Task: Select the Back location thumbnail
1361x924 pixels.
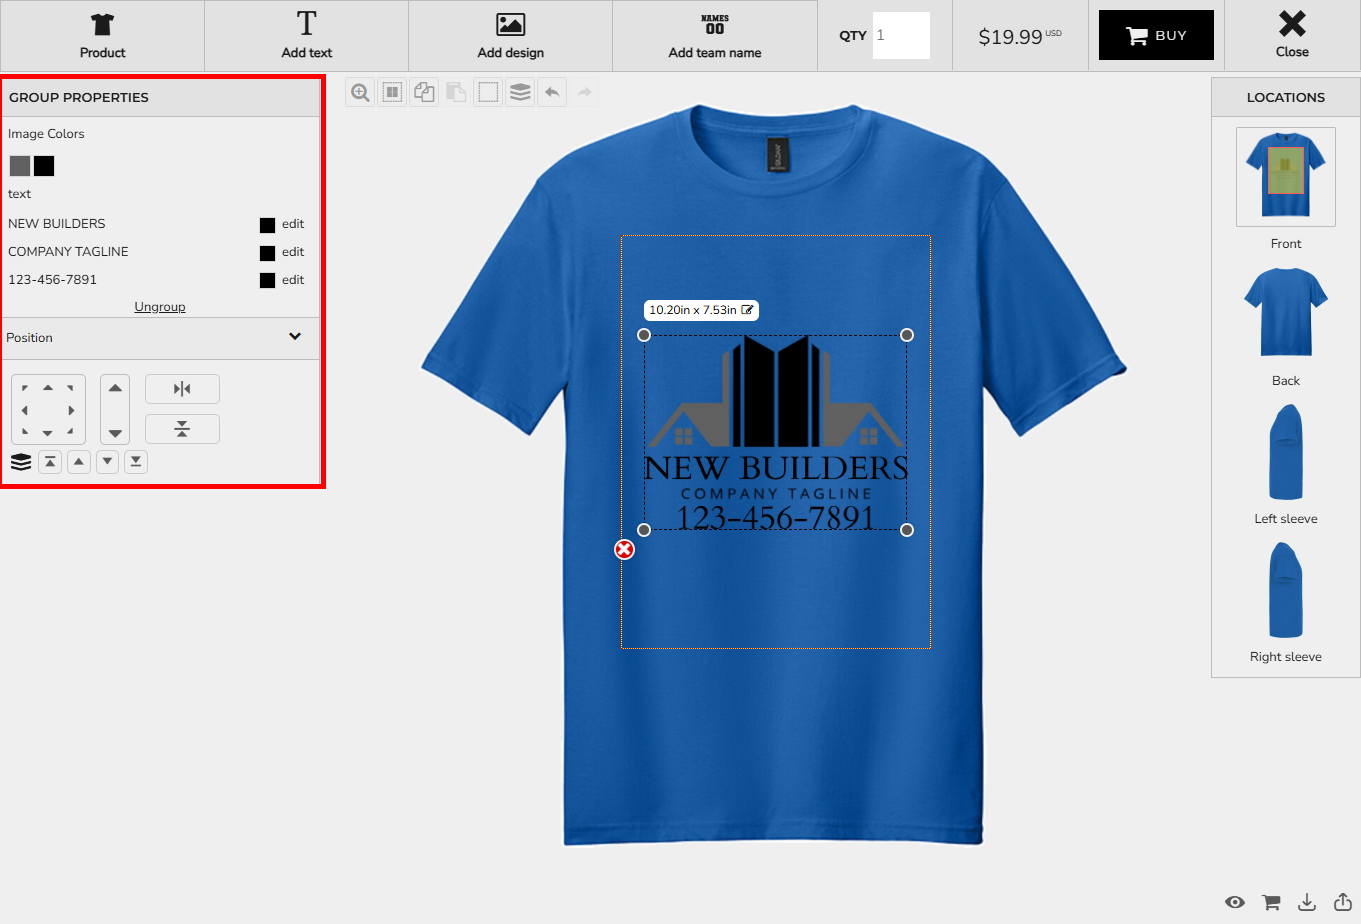Action: [x=1285, y=313]
